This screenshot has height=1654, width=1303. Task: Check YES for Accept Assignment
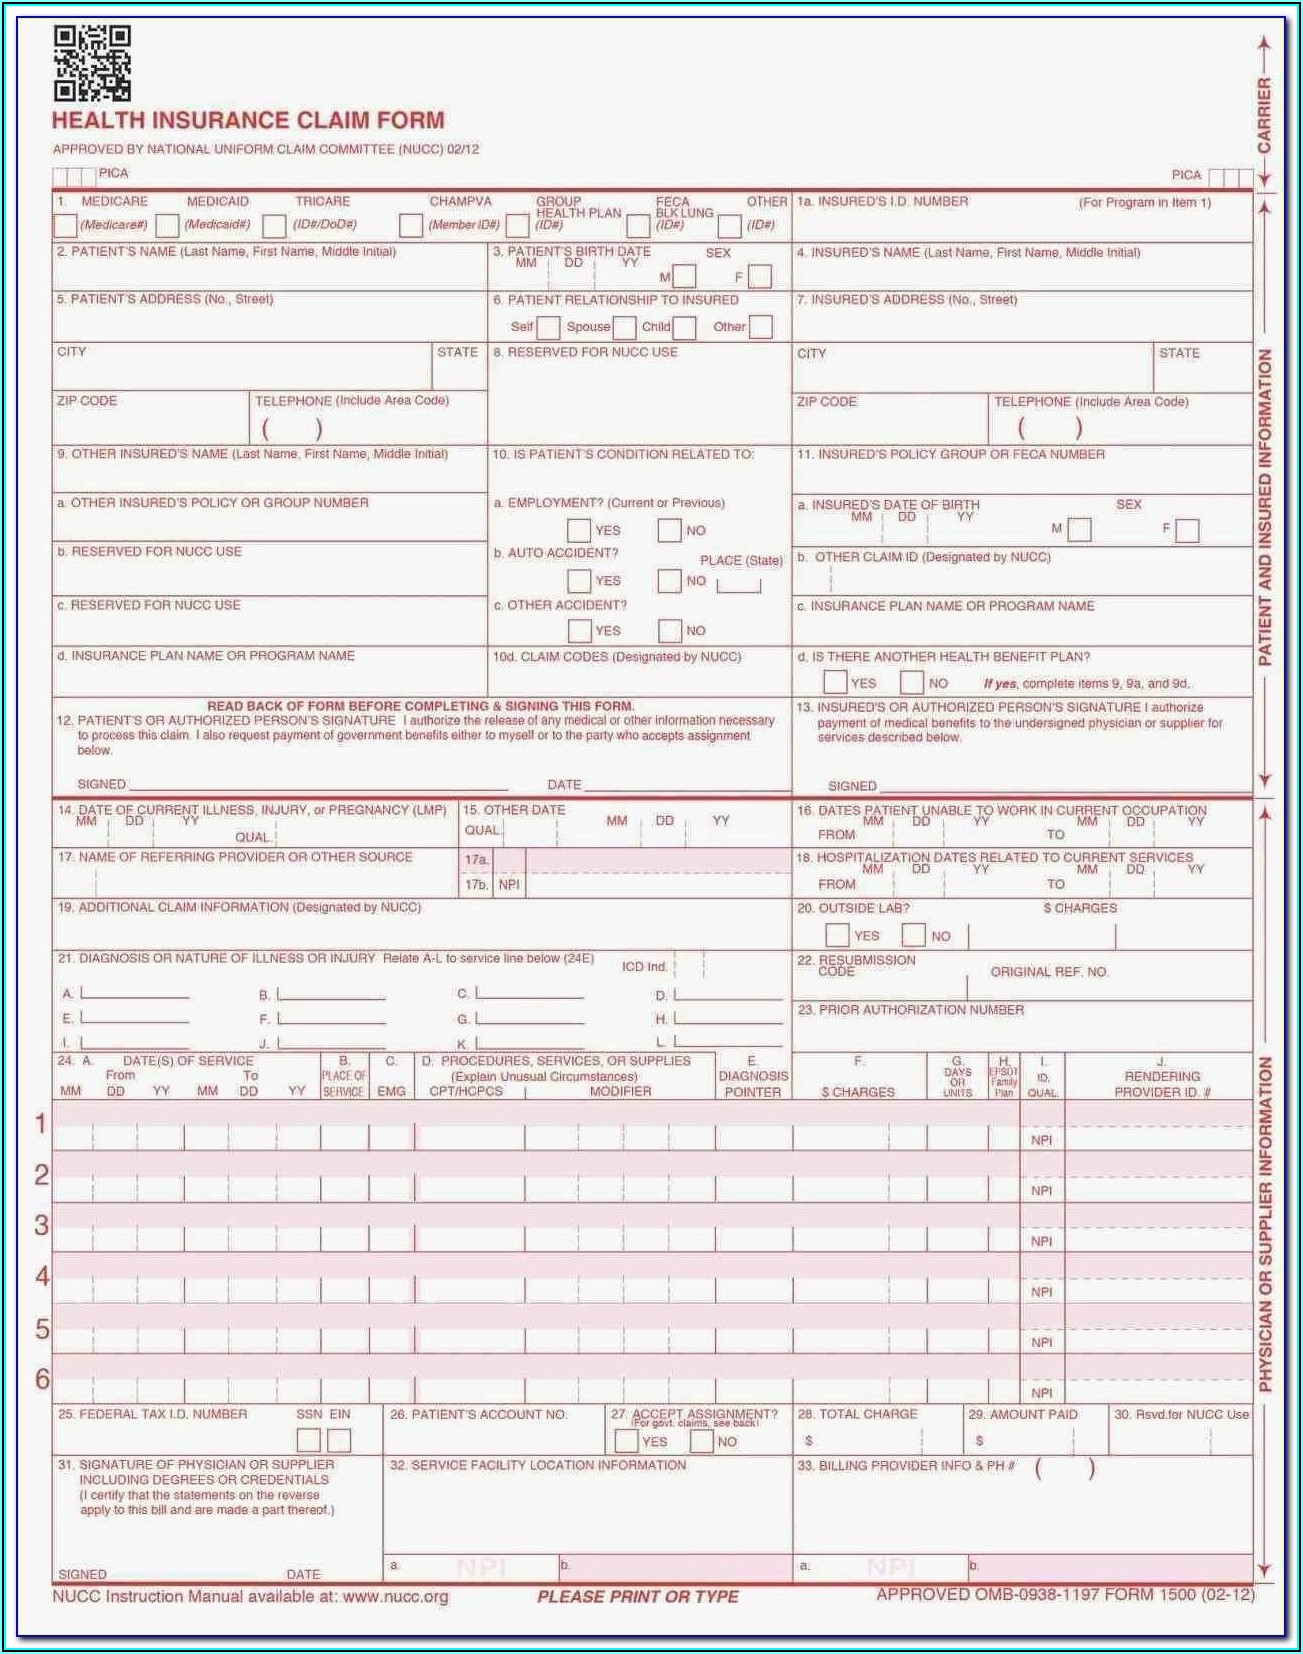point(626,1441)
